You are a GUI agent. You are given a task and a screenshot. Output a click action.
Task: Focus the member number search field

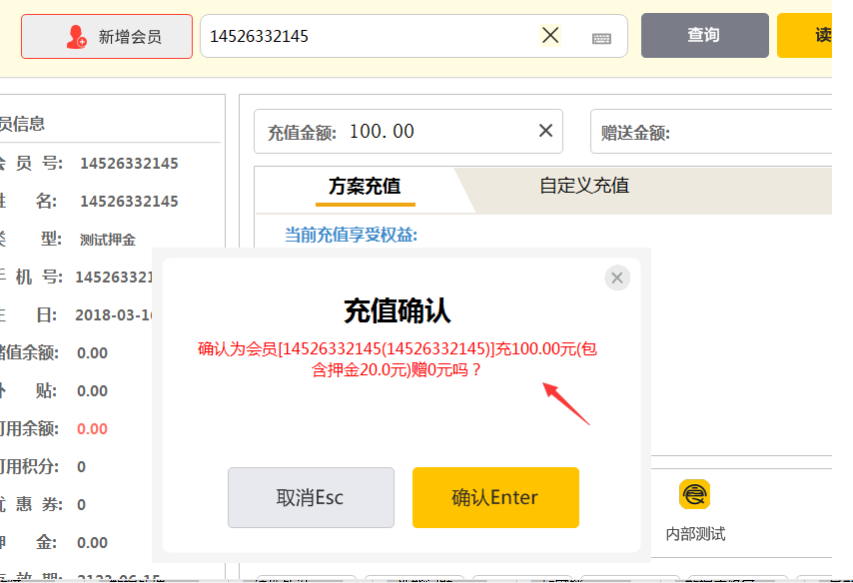(x=370, y=36)
